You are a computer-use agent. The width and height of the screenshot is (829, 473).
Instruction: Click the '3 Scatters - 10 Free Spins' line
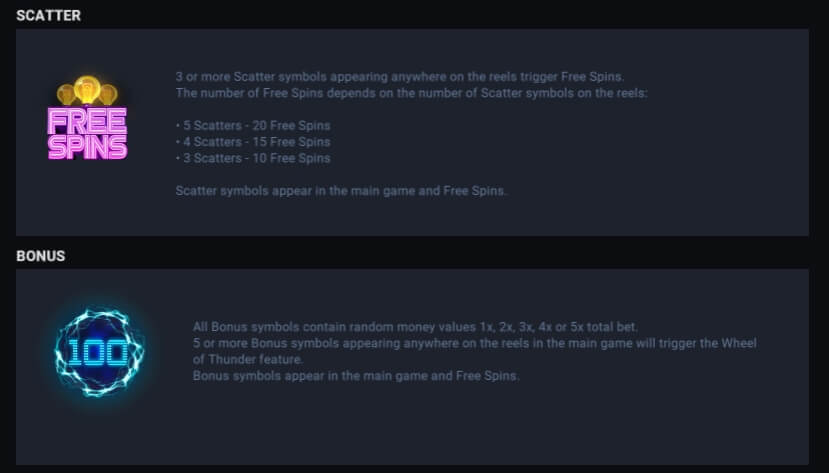(x=252, y=158)
